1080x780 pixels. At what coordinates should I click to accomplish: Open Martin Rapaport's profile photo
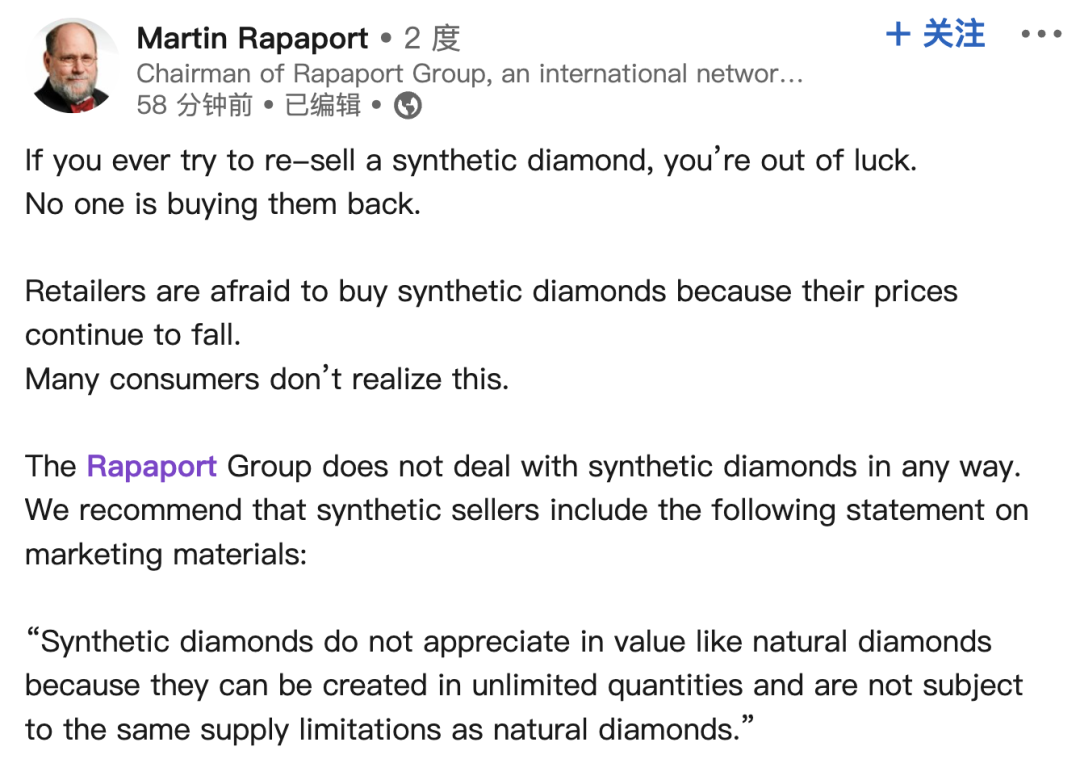(72, 66)
